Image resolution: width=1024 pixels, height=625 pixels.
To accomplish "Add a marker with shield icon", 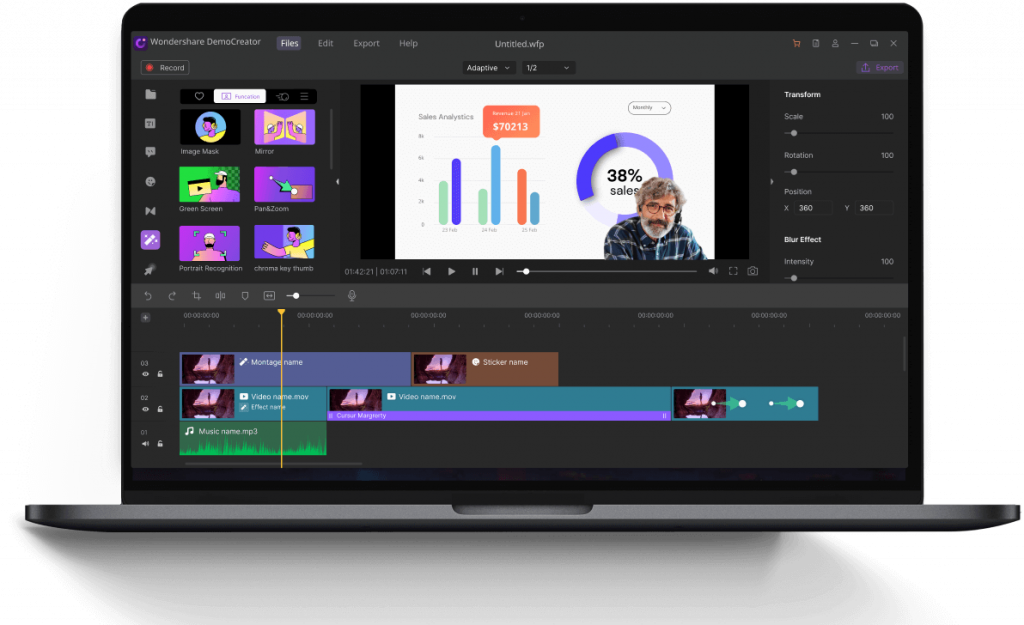I will (245, 296).
